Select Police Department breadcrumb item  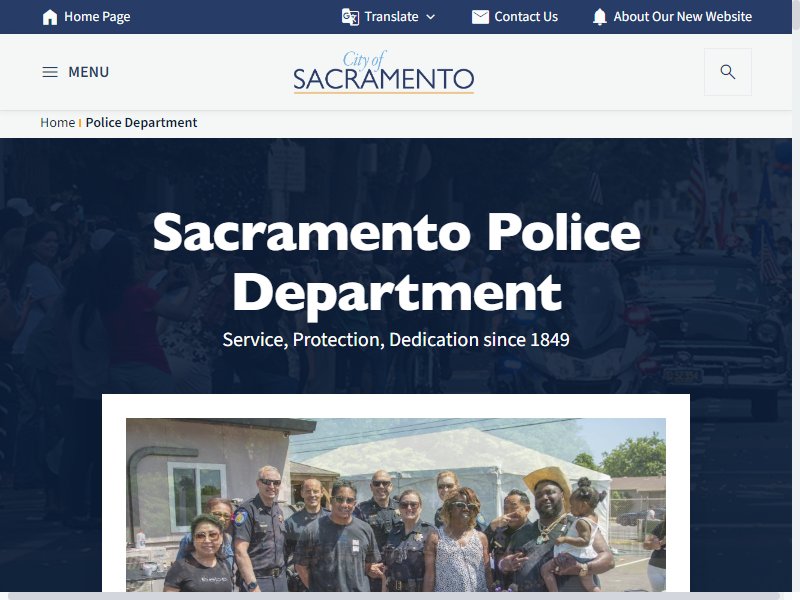tap(141, 122)
